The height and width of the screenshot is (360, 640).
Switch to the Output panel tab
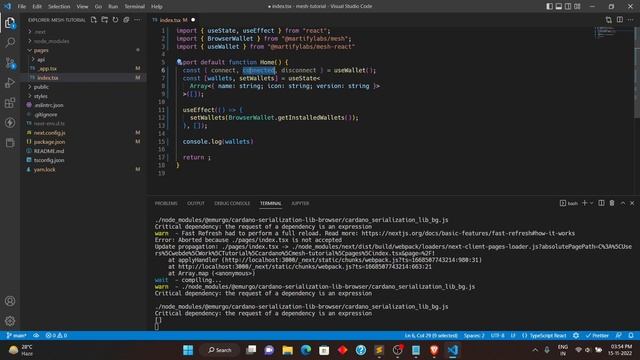(x=196, y=203)
